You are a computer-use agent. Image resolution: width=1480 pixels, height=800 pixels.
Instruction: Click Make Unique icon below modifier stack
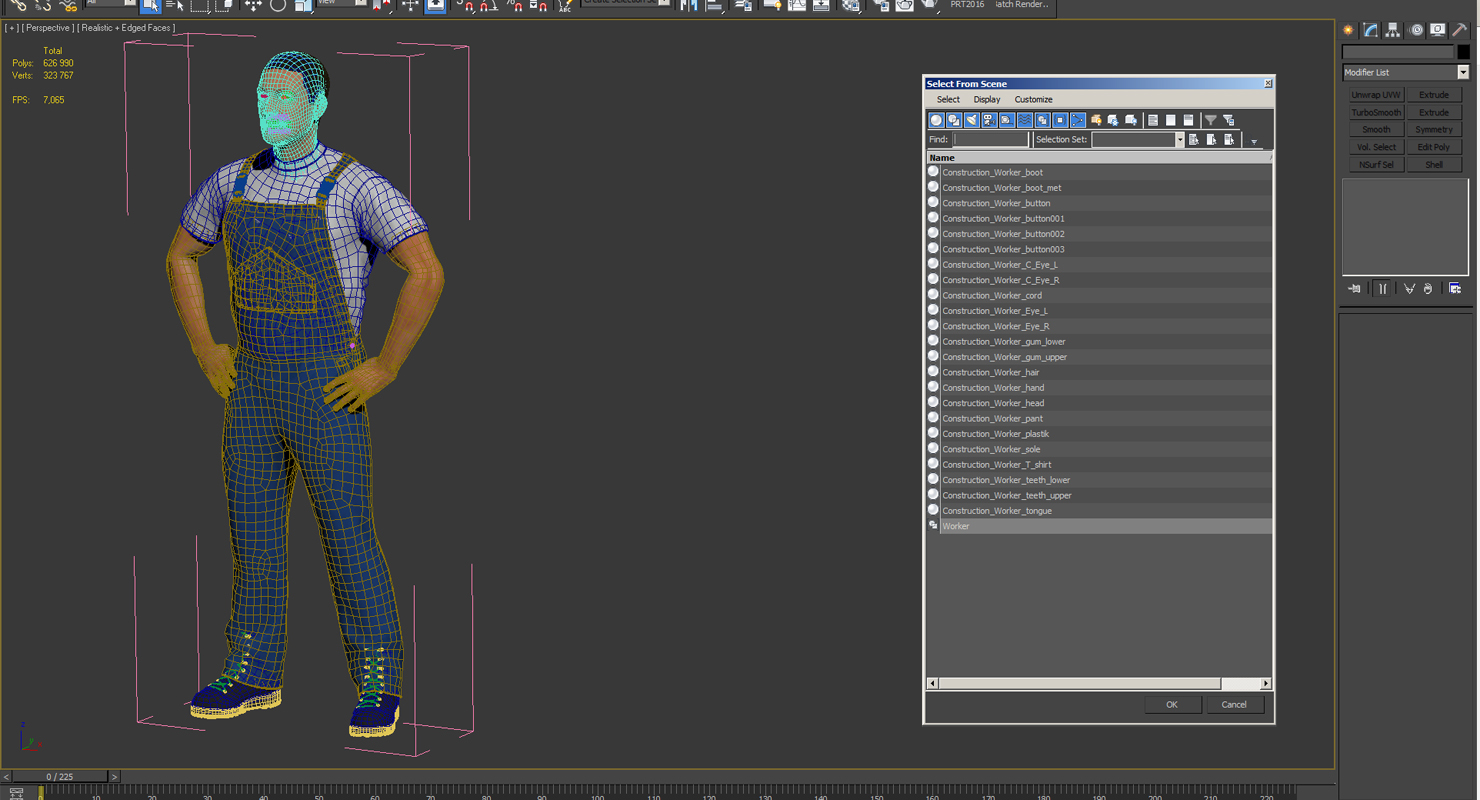[x=1409, y=289]
